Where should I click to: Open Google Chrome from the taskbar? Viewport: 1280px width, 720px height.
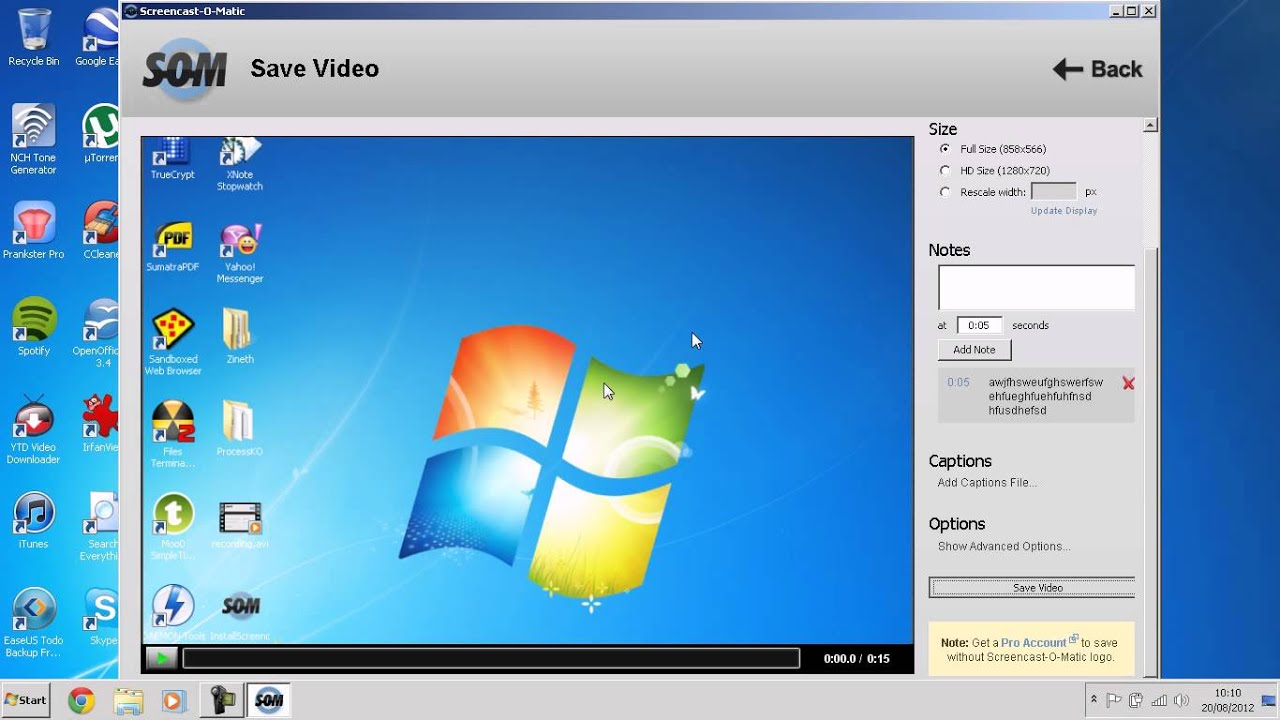(x=81, y=701)
